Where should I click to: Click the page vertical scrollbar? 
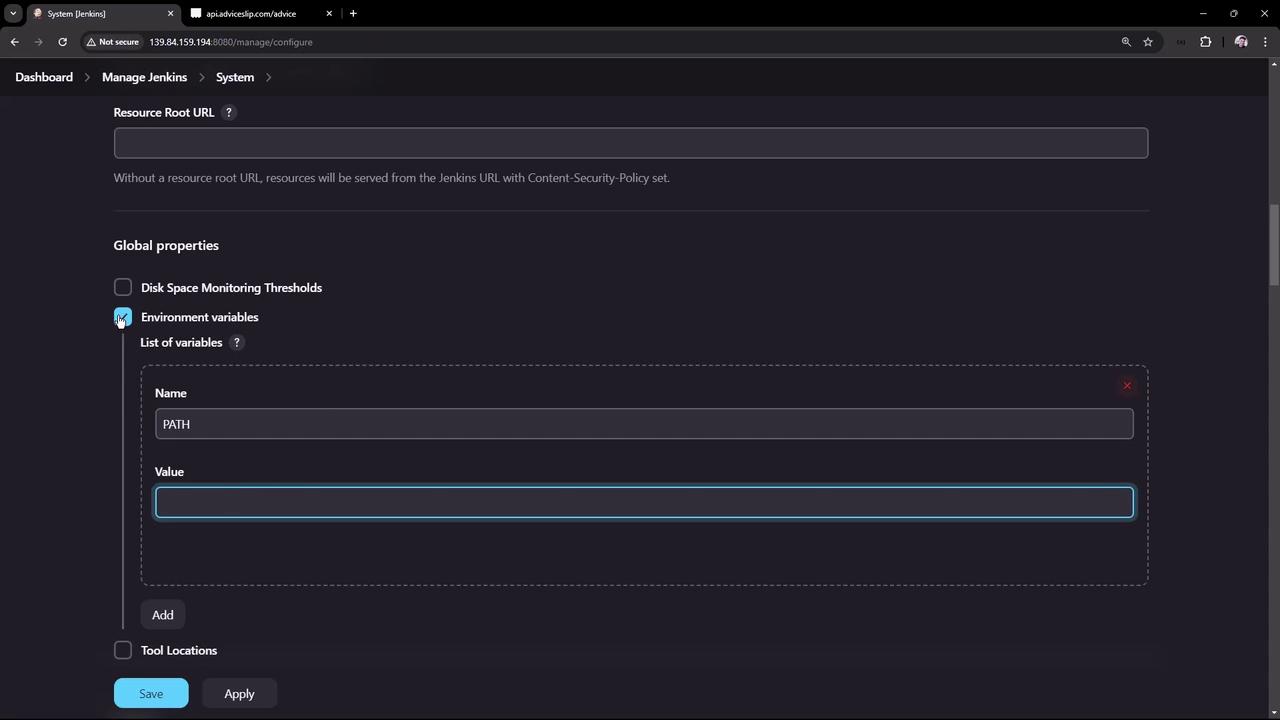1274,245
